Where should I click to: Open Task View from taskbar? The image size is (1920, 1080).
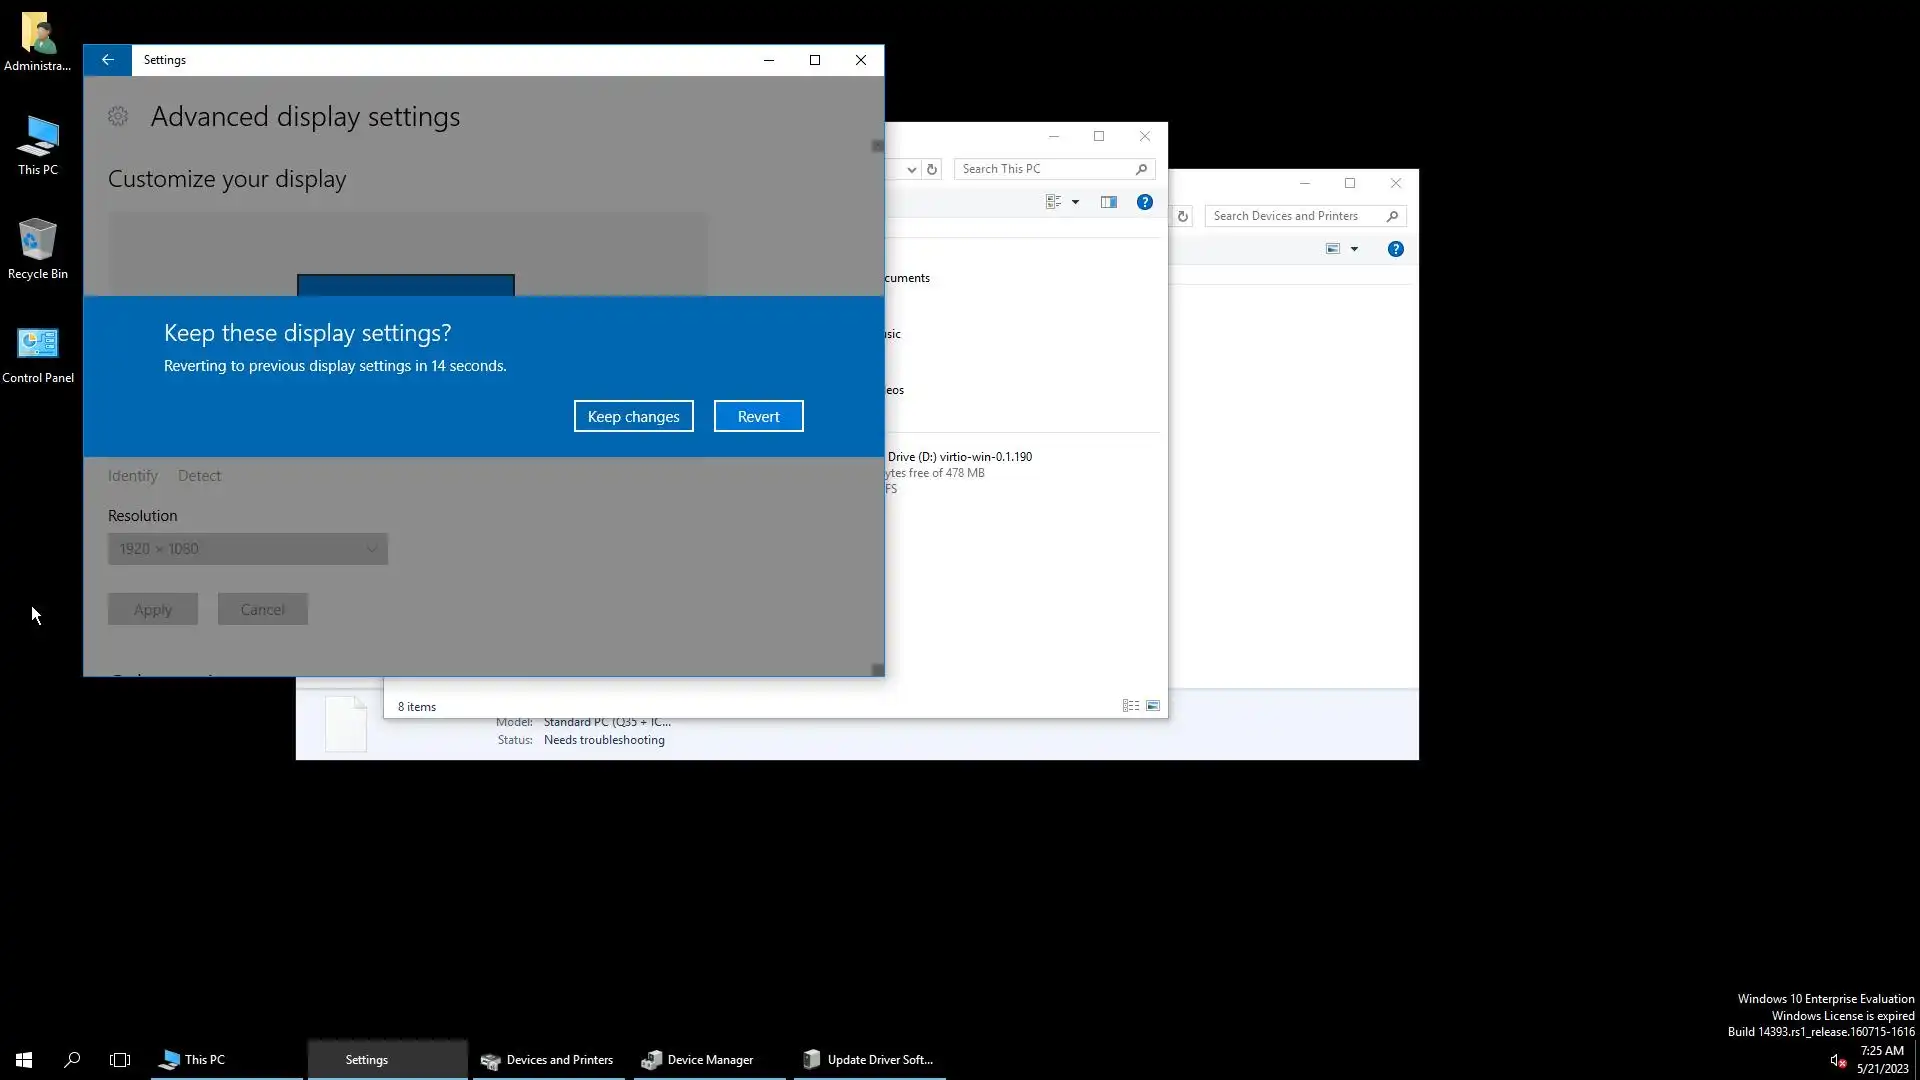pos(120,1059)
